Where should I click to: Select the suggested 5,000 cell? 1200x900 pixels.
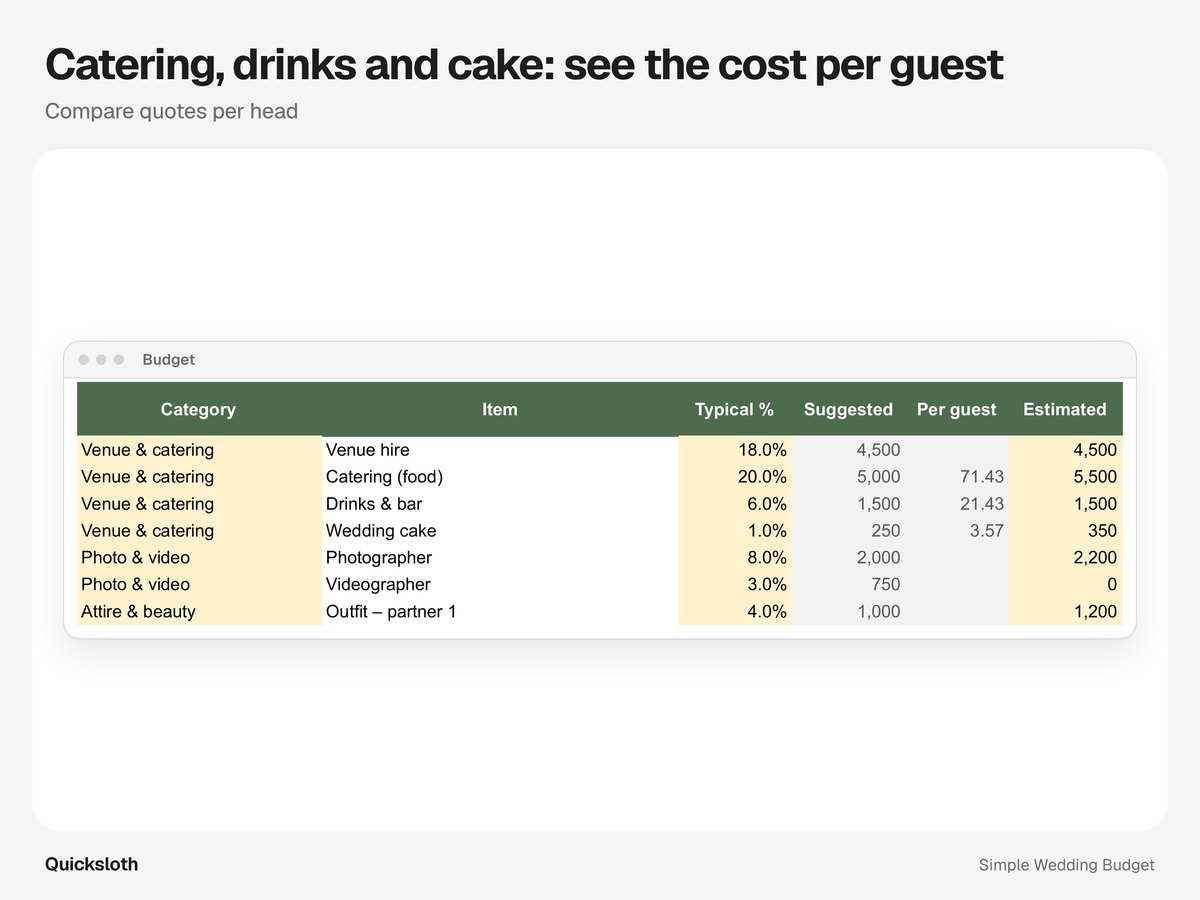[x=848, y=477]
